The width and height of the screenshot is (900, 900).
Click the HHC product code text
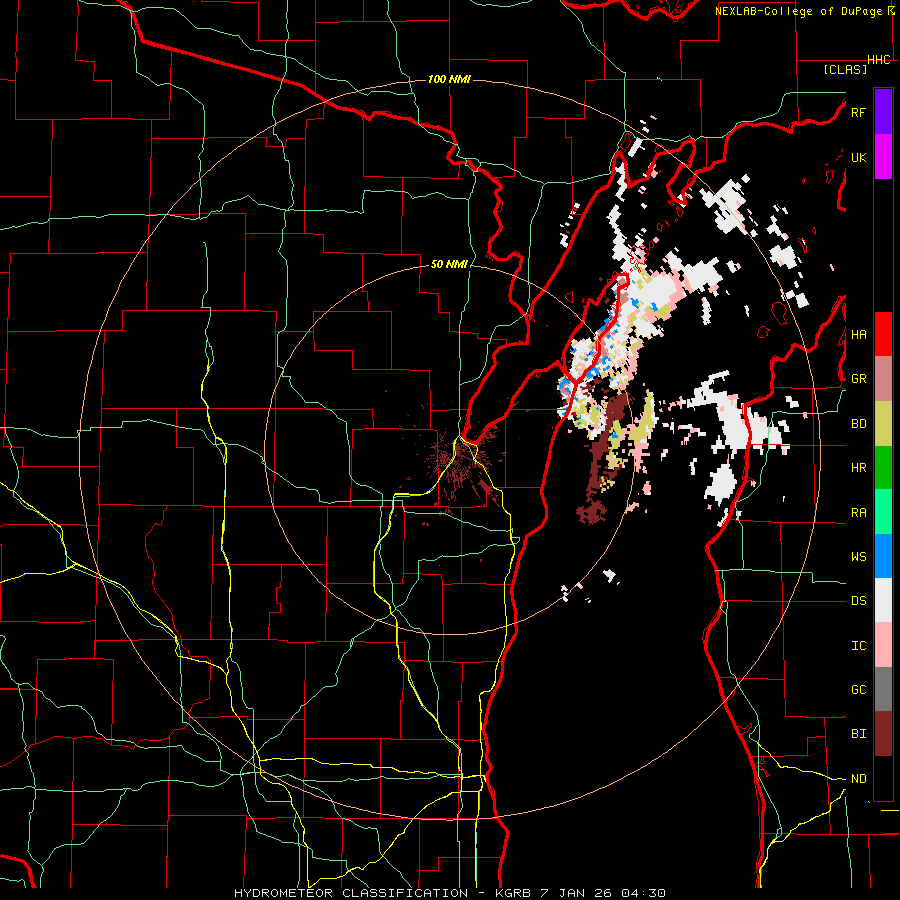(879, 60)
